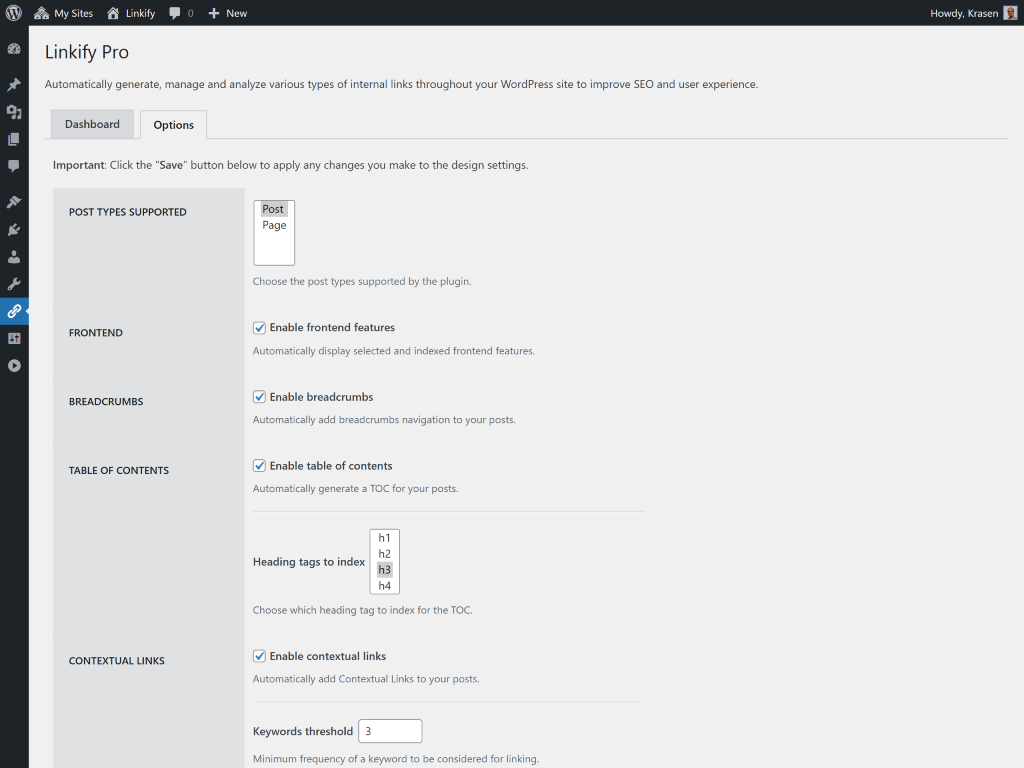The width and height of the screenshot is (1024, 768).
Task: Toggle the Enable contextual links checkbox
Action: pyautogui.click(x=259, y=656)
